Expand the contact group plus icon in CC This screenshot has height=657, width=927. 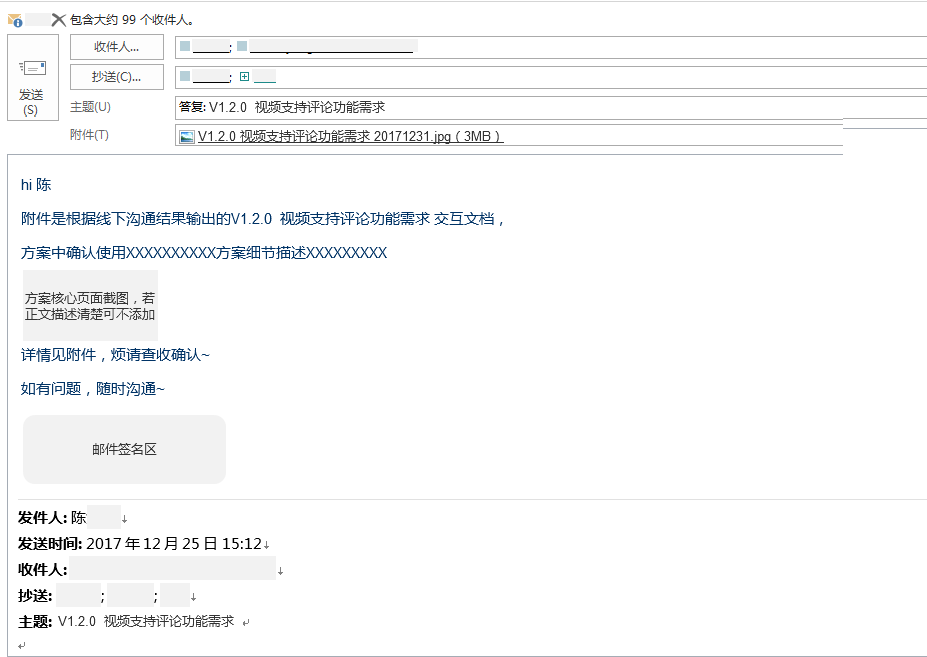[244, 76]
